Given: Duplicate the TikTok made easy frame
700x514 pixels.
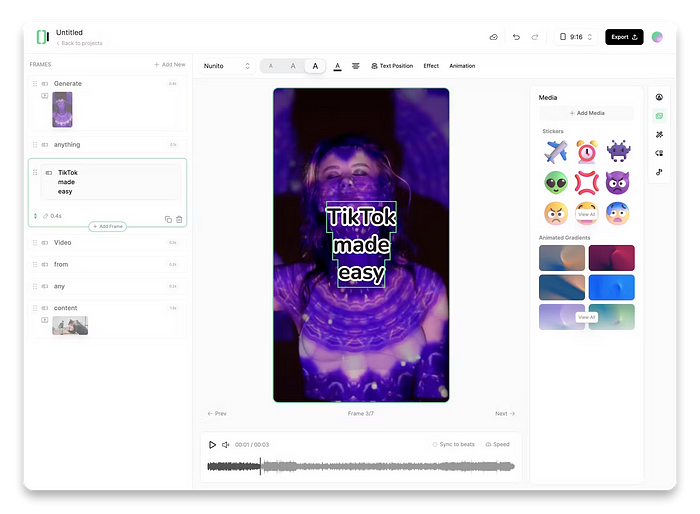Looking at the screenshot, I should point(168,219).
